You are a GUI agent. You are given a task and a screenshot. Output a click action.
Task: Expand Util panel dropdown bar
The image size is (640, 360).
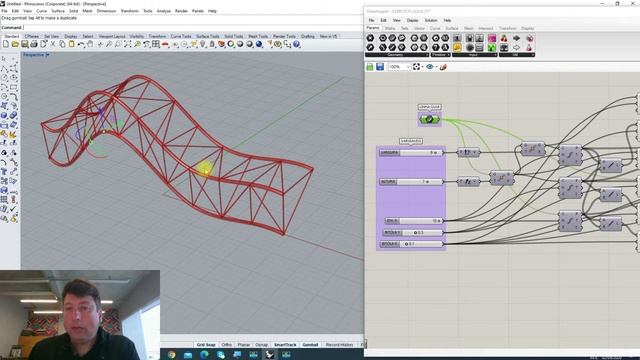click(x=517, y=55)
